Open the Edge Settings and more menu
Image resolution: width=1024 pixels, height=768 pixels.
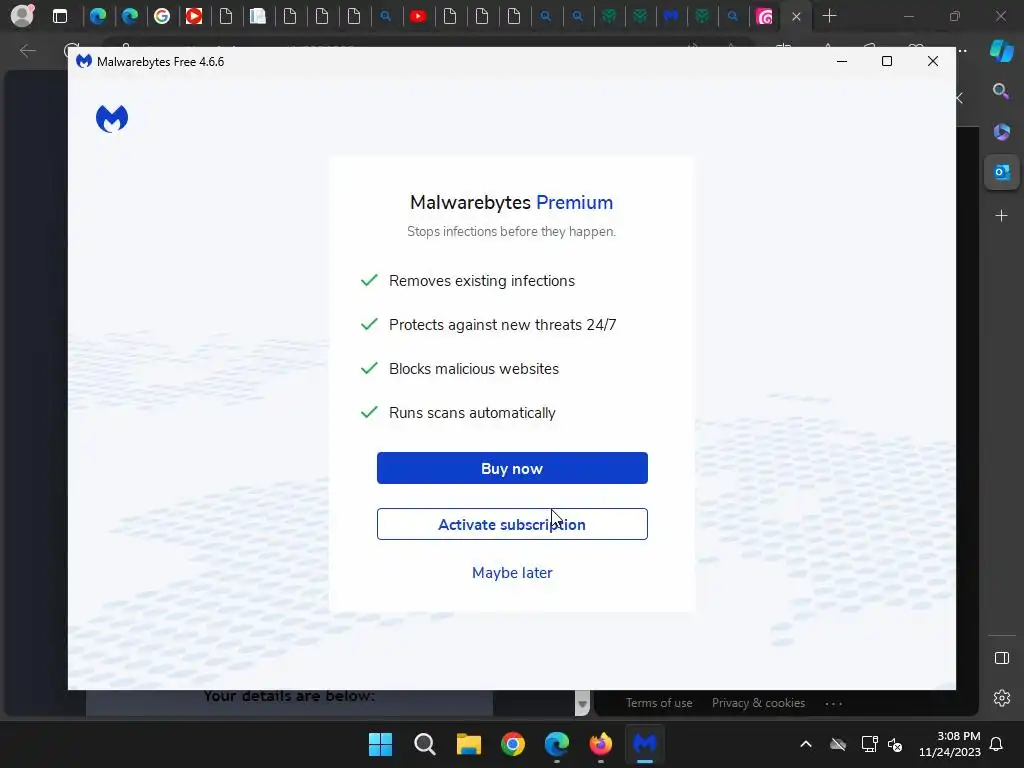(963, 50)
